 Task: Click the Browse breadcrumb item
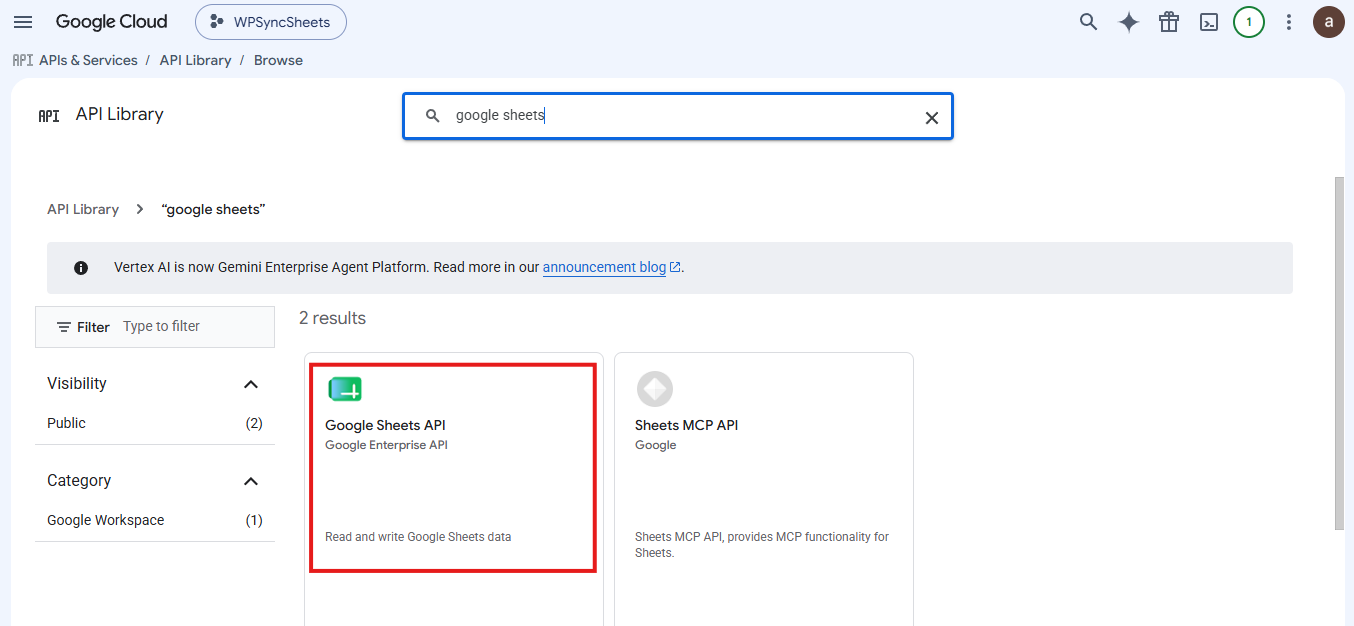coord(278,60)
